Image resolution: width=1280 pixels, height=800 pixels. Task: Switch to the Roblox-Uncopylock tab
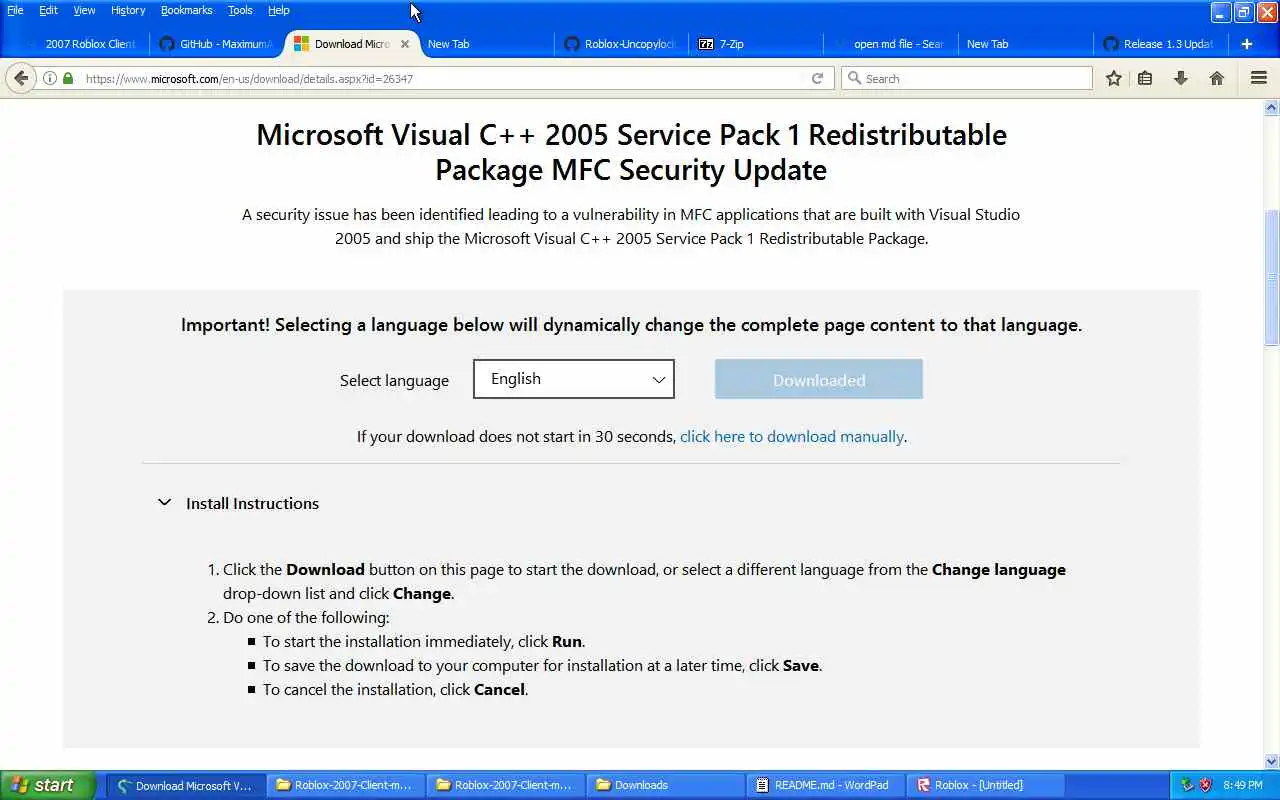tap(620, 44)
